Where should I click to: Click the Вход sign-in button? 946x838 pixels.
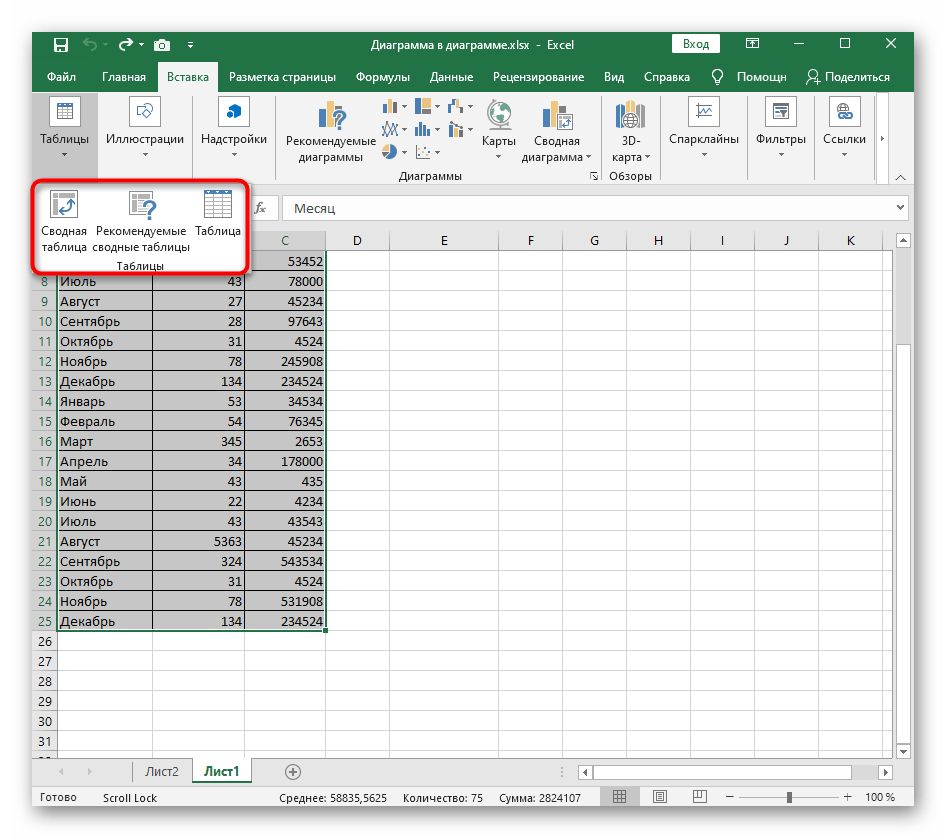tap(696, 44)
